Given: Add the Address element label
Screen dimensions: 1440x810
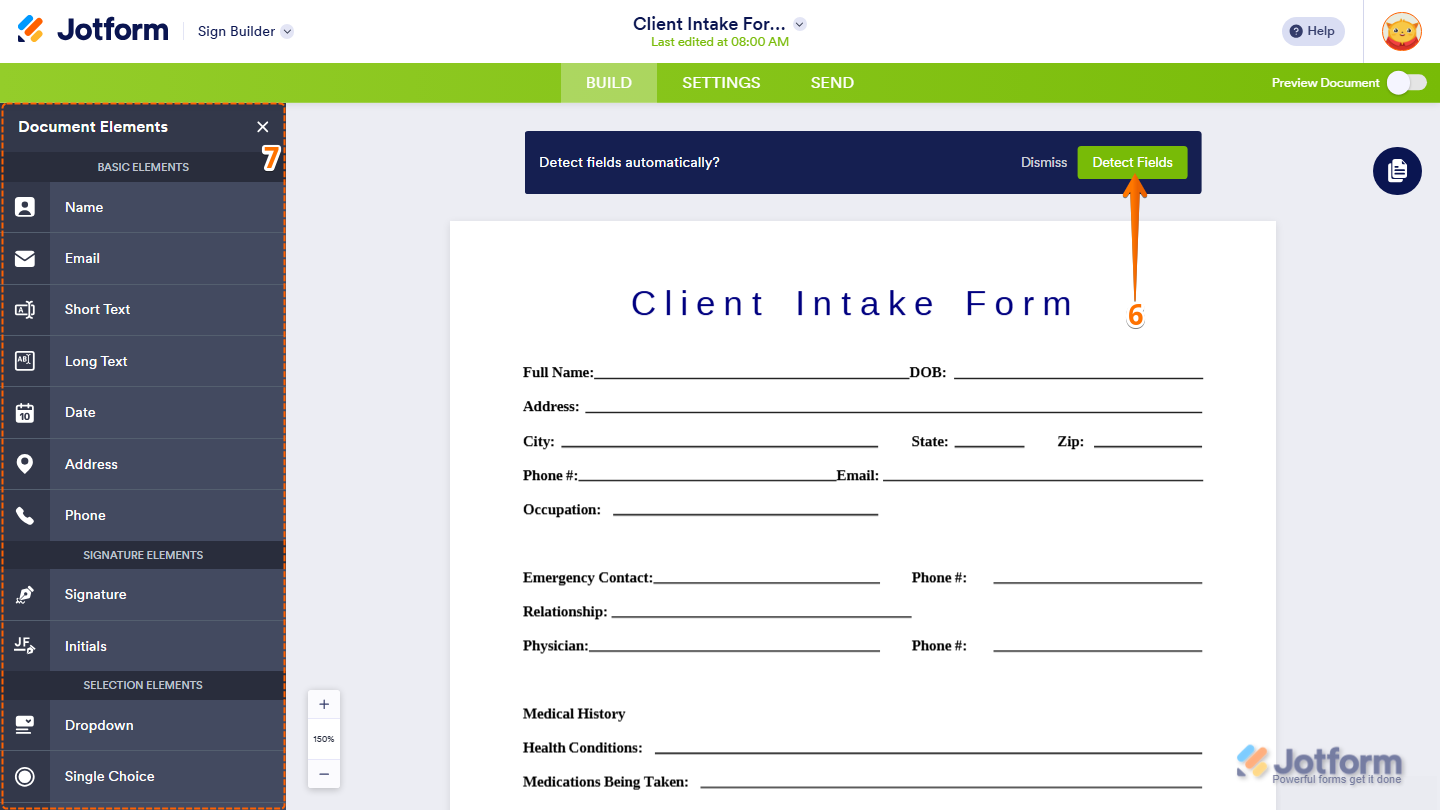Looking at the screenshot, I should (91, 464).
